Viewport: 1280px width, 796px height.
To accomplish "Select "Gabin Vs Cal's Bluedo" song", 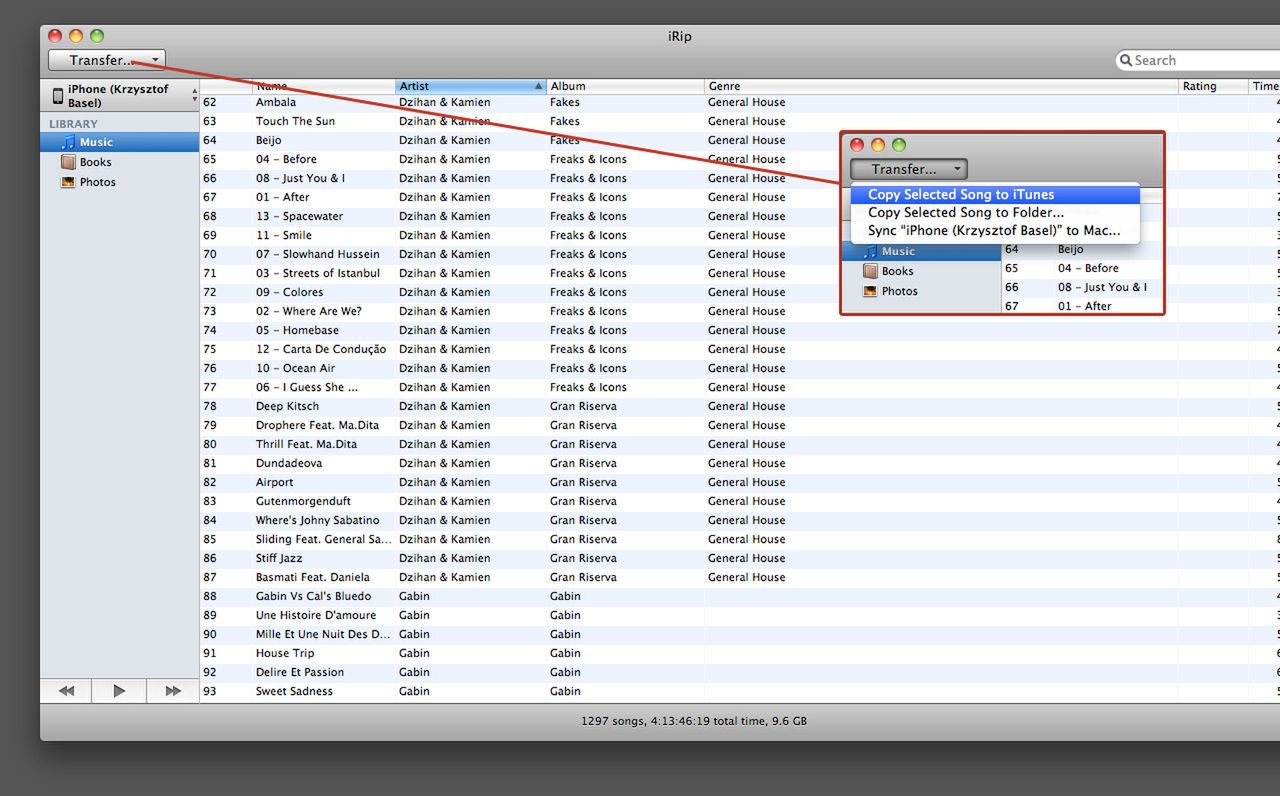I will [313, 596].
